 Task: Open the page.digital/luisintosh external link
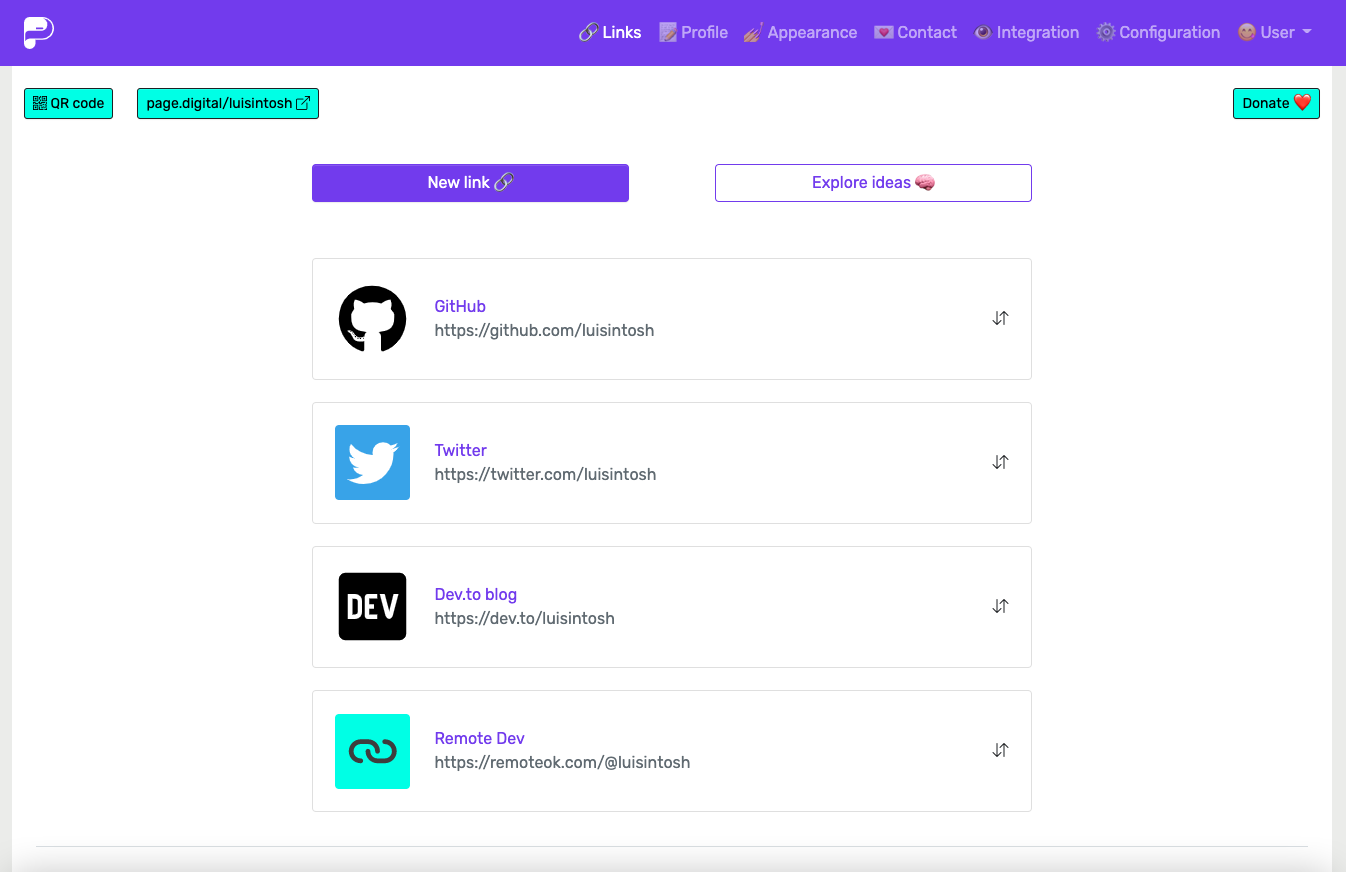pos(228,103)
